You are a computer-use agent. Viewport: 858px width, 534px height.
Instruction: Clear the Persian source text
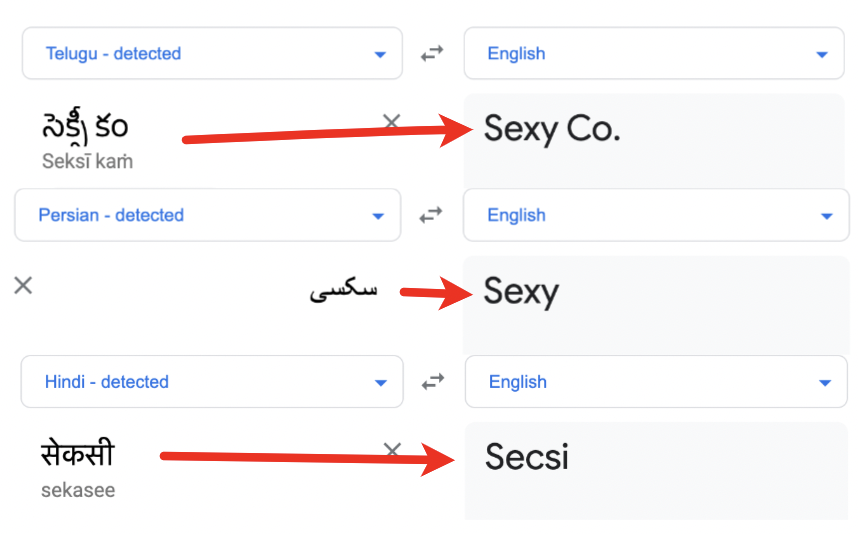pyautogui.click(x=23, y=286)
